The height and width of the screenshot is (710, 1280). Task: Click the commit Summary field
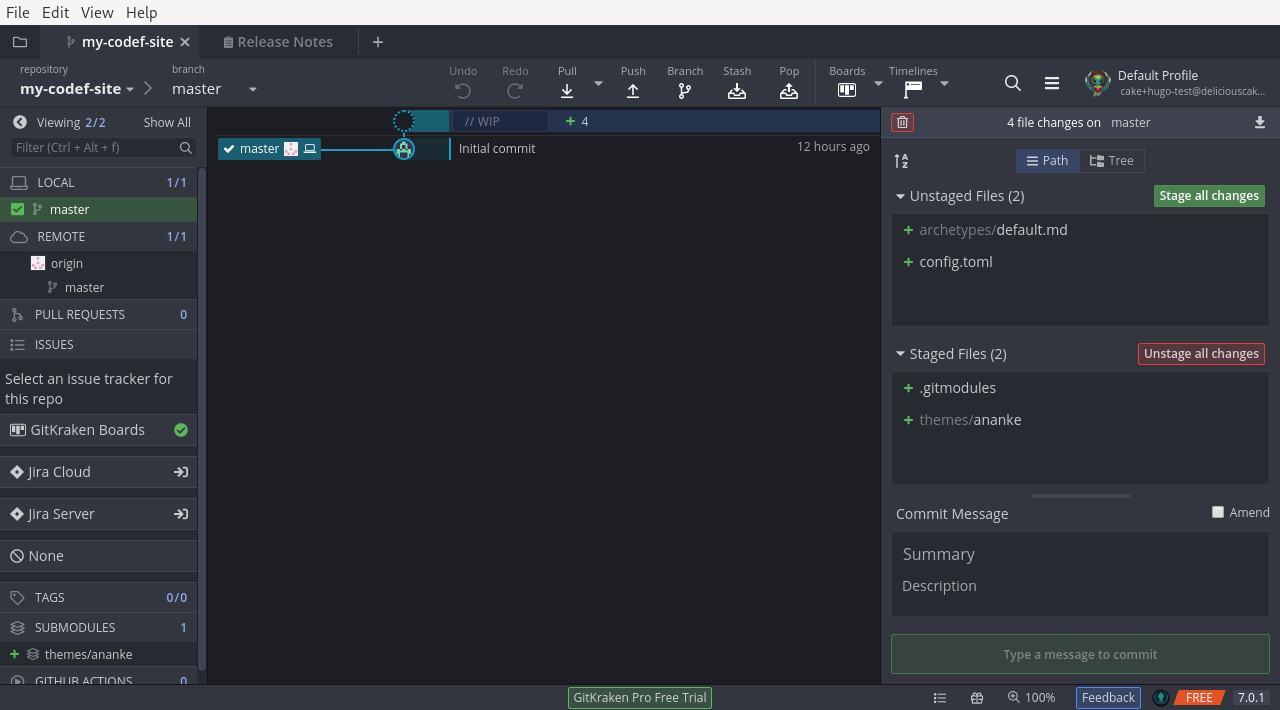[x=1080, y=554]
